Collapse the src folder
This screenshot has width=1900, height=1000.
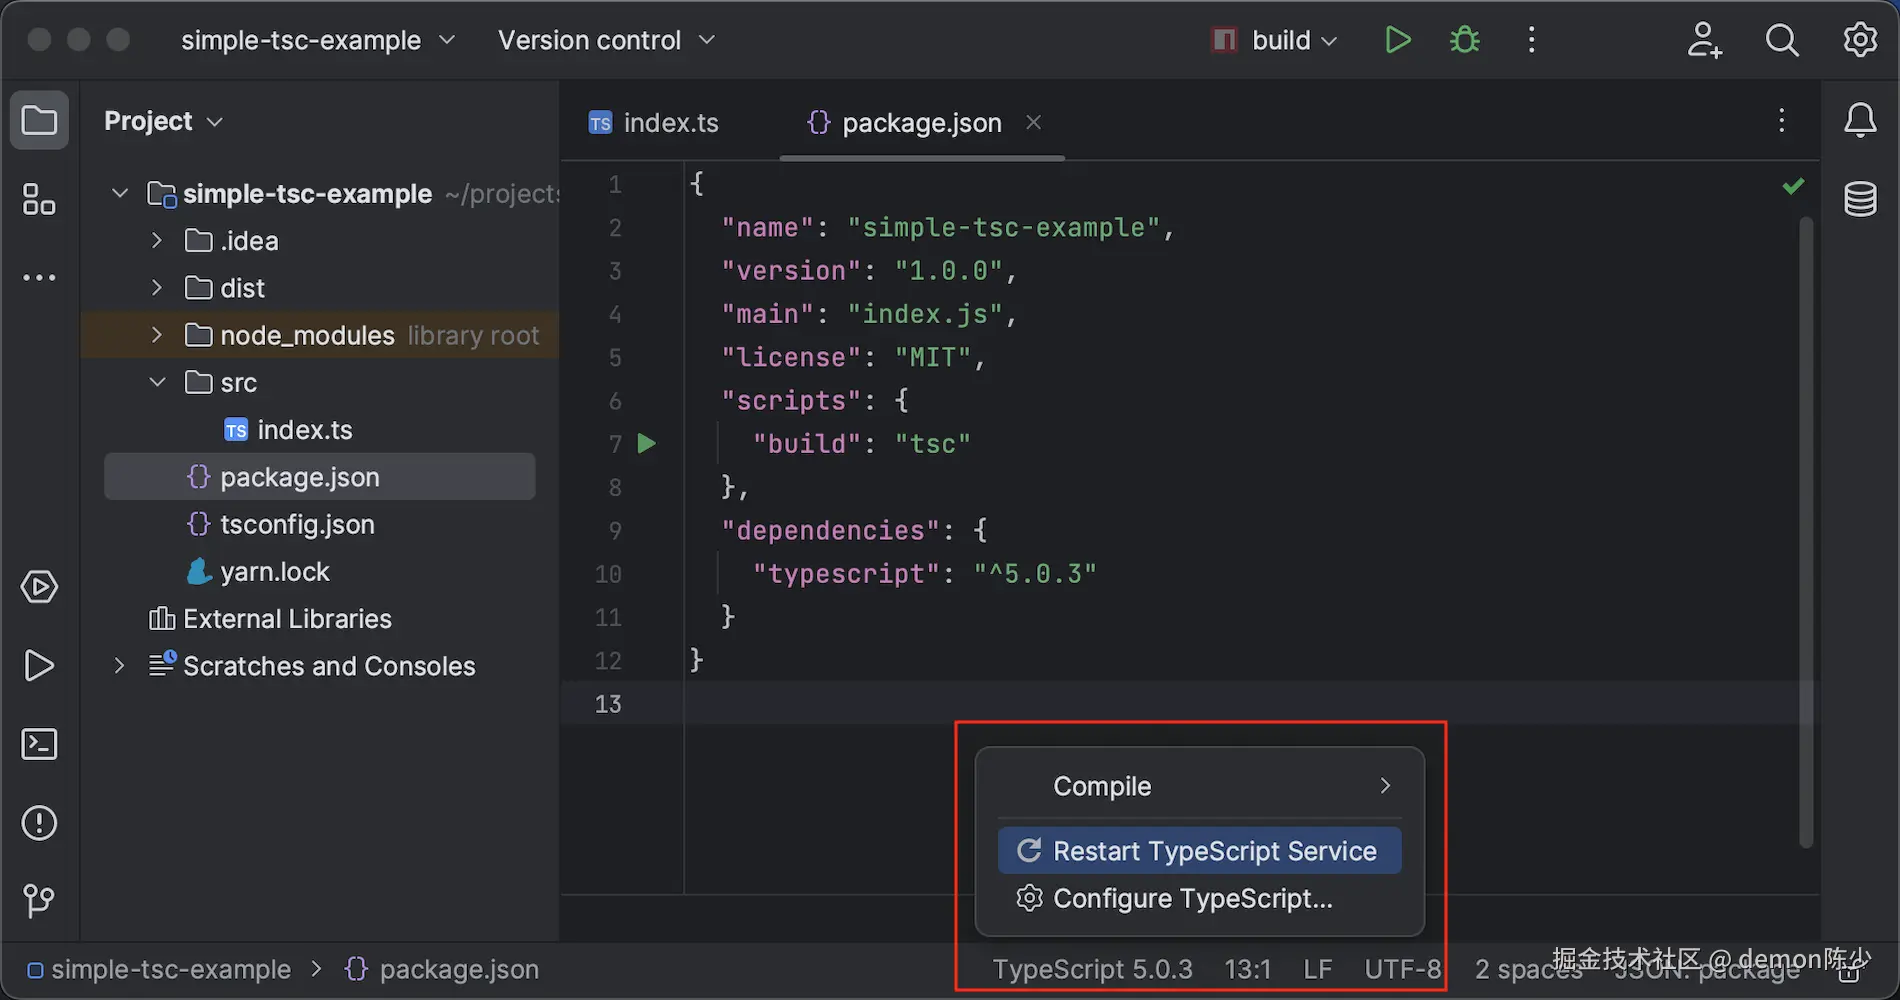coord(156,382)
